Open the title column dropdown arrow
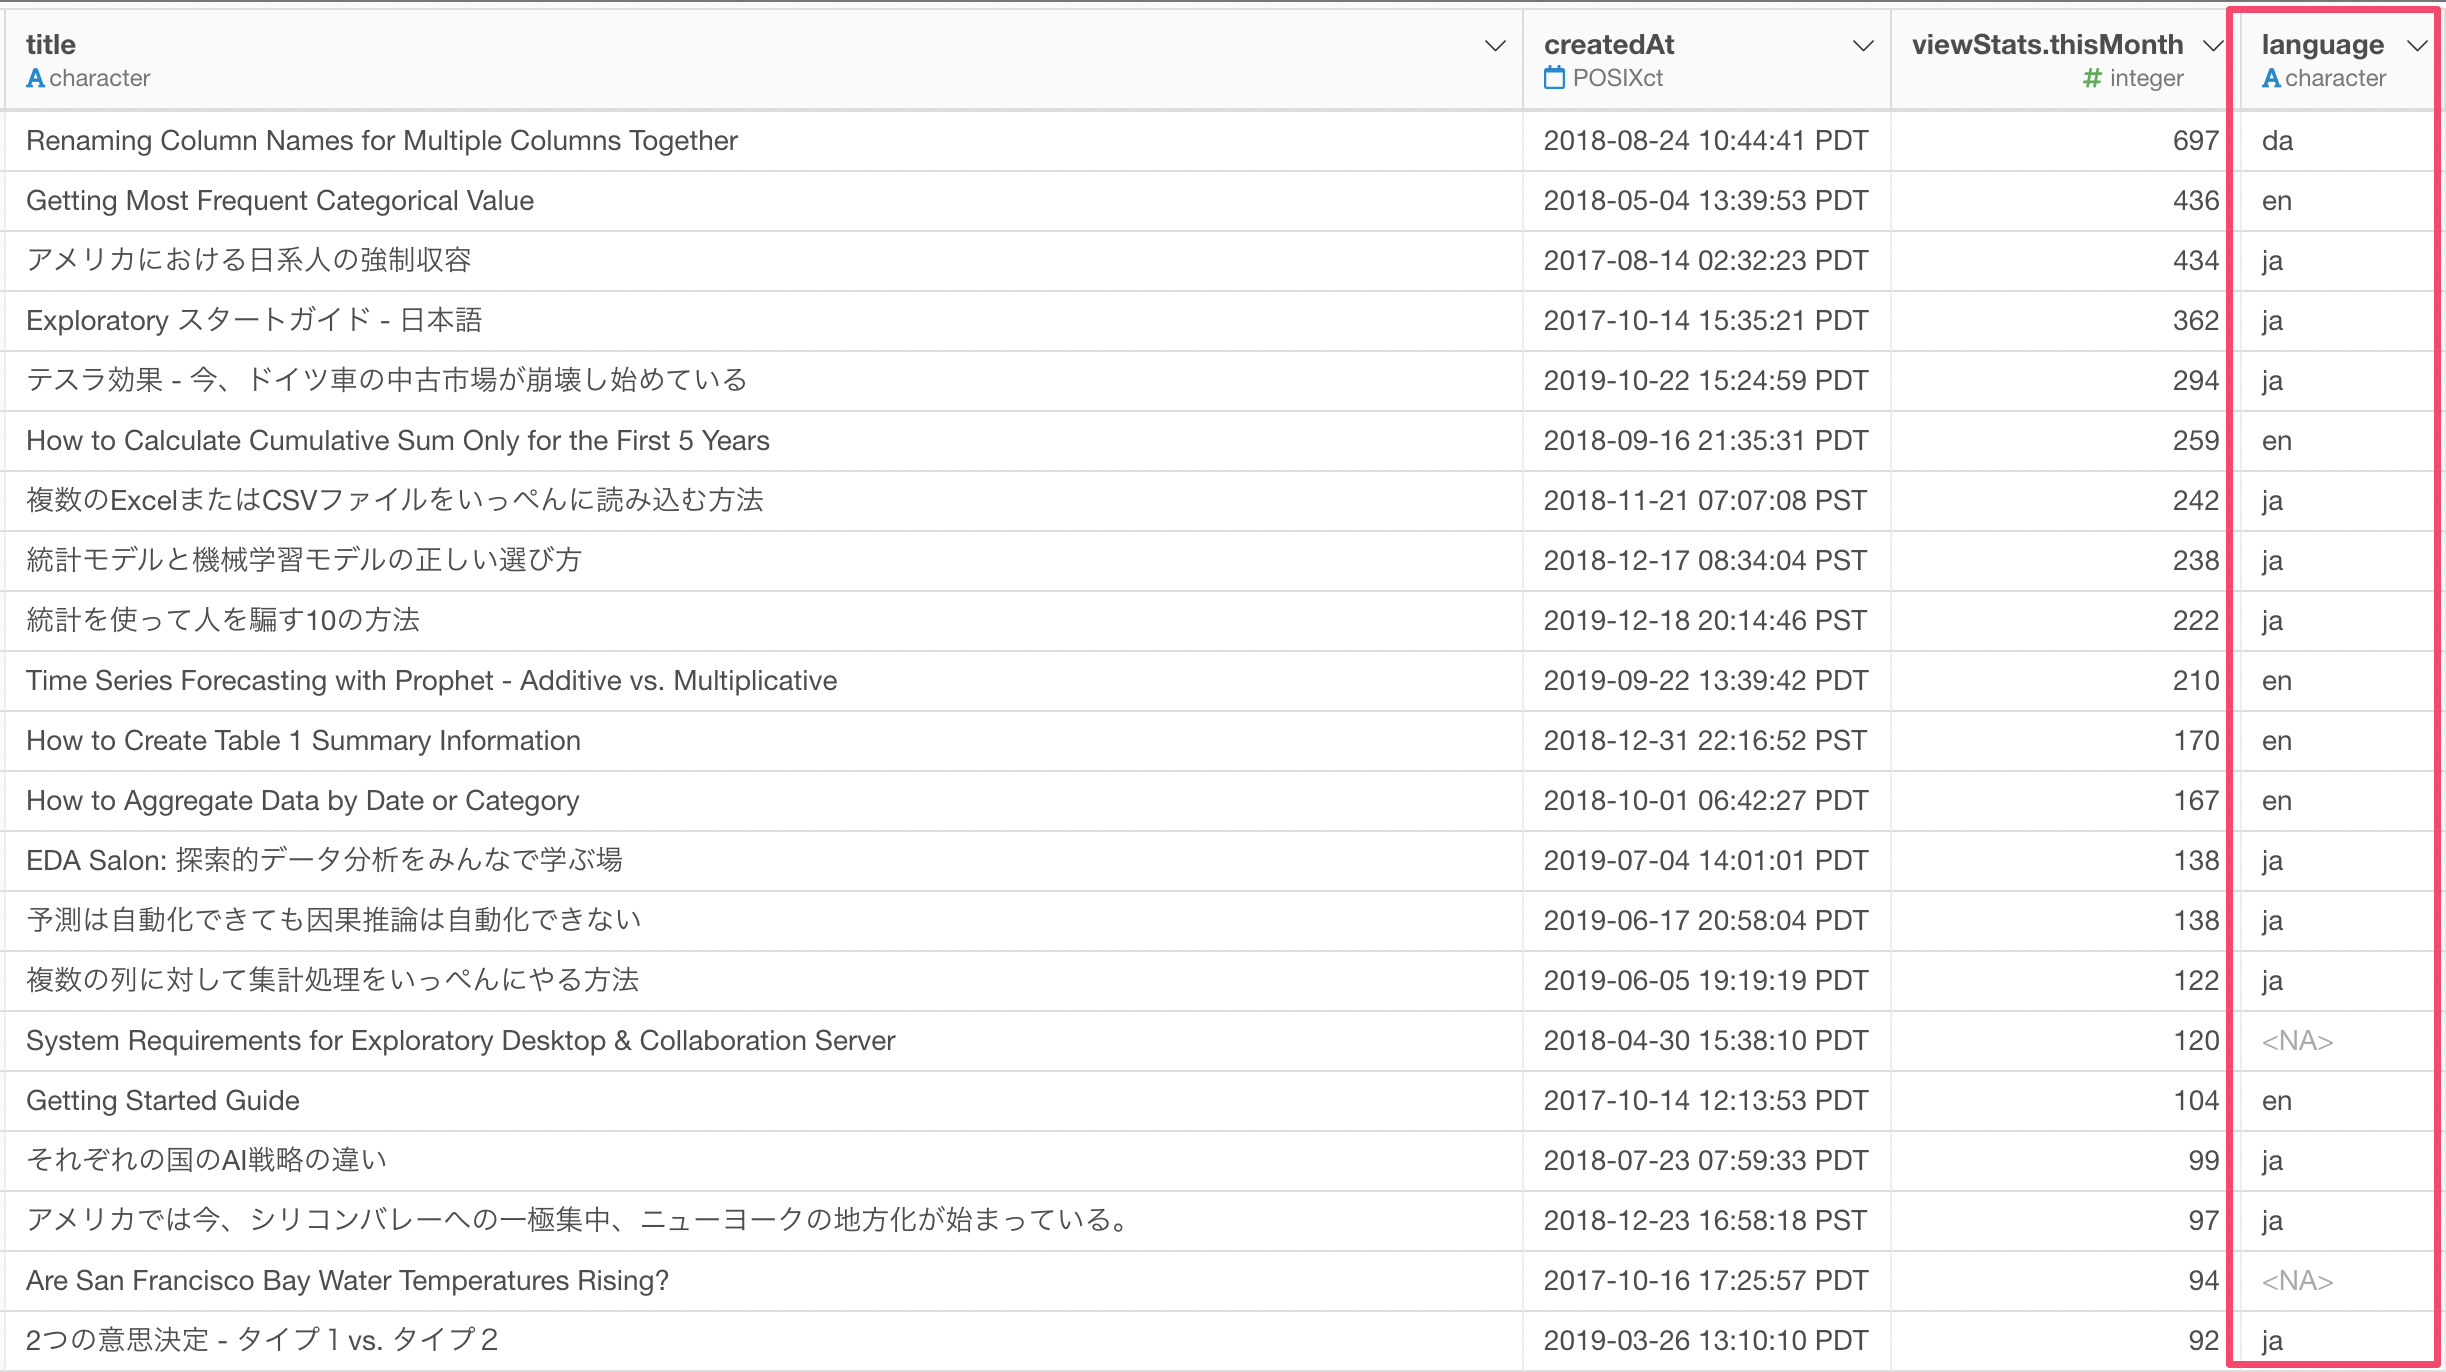This screenshot has width=2446, height=1372. click(x=1495, y=46)
